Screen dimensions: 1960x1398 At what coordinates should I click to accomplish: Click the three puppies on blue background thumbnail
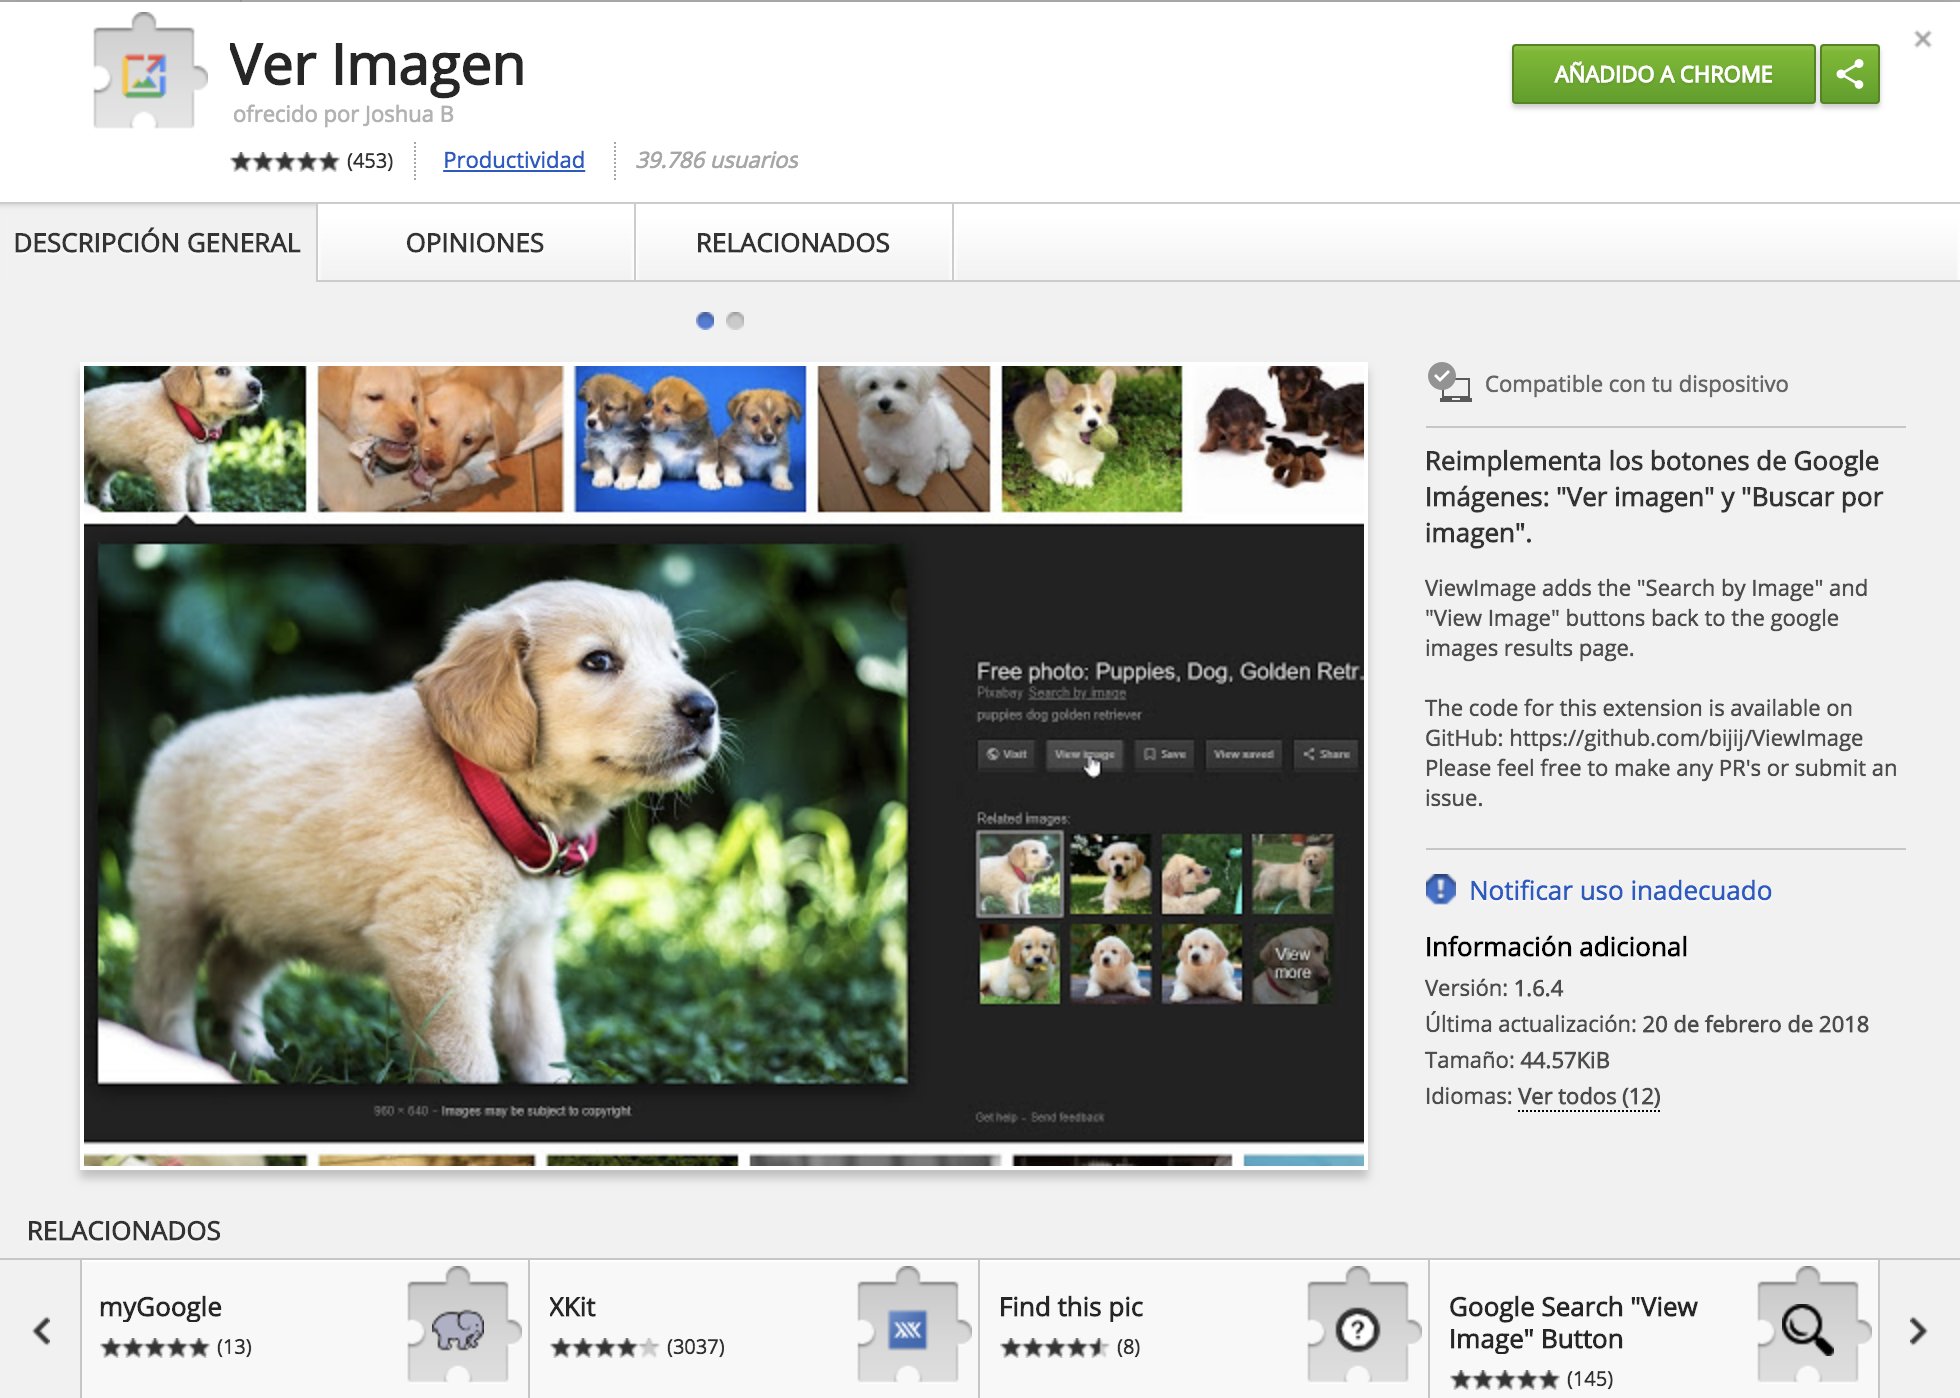pyautogui.click(x=690, y=439)
